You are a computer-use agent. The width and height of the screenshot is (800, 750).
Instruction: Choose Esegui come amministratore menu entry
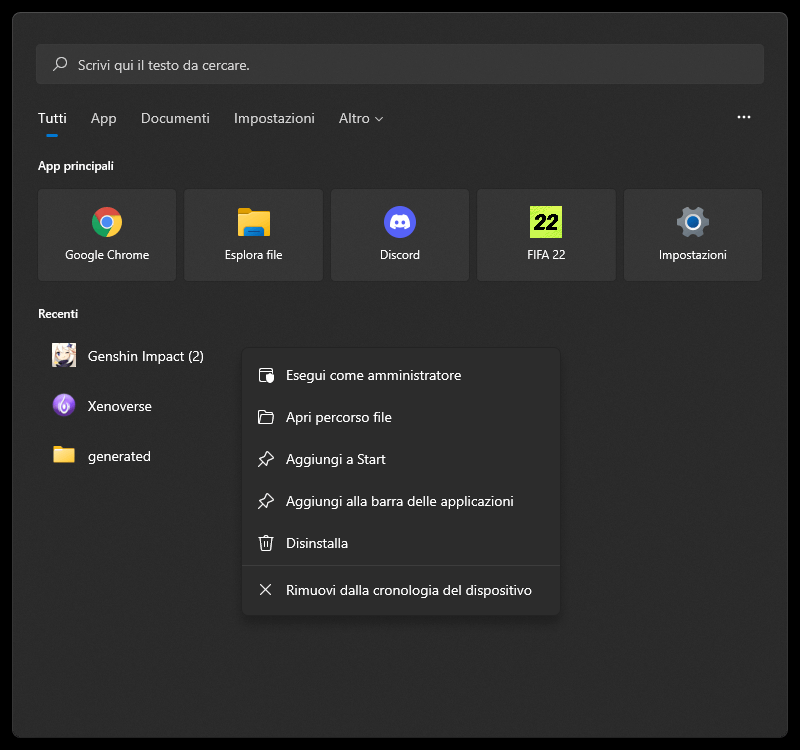[401, 376]
